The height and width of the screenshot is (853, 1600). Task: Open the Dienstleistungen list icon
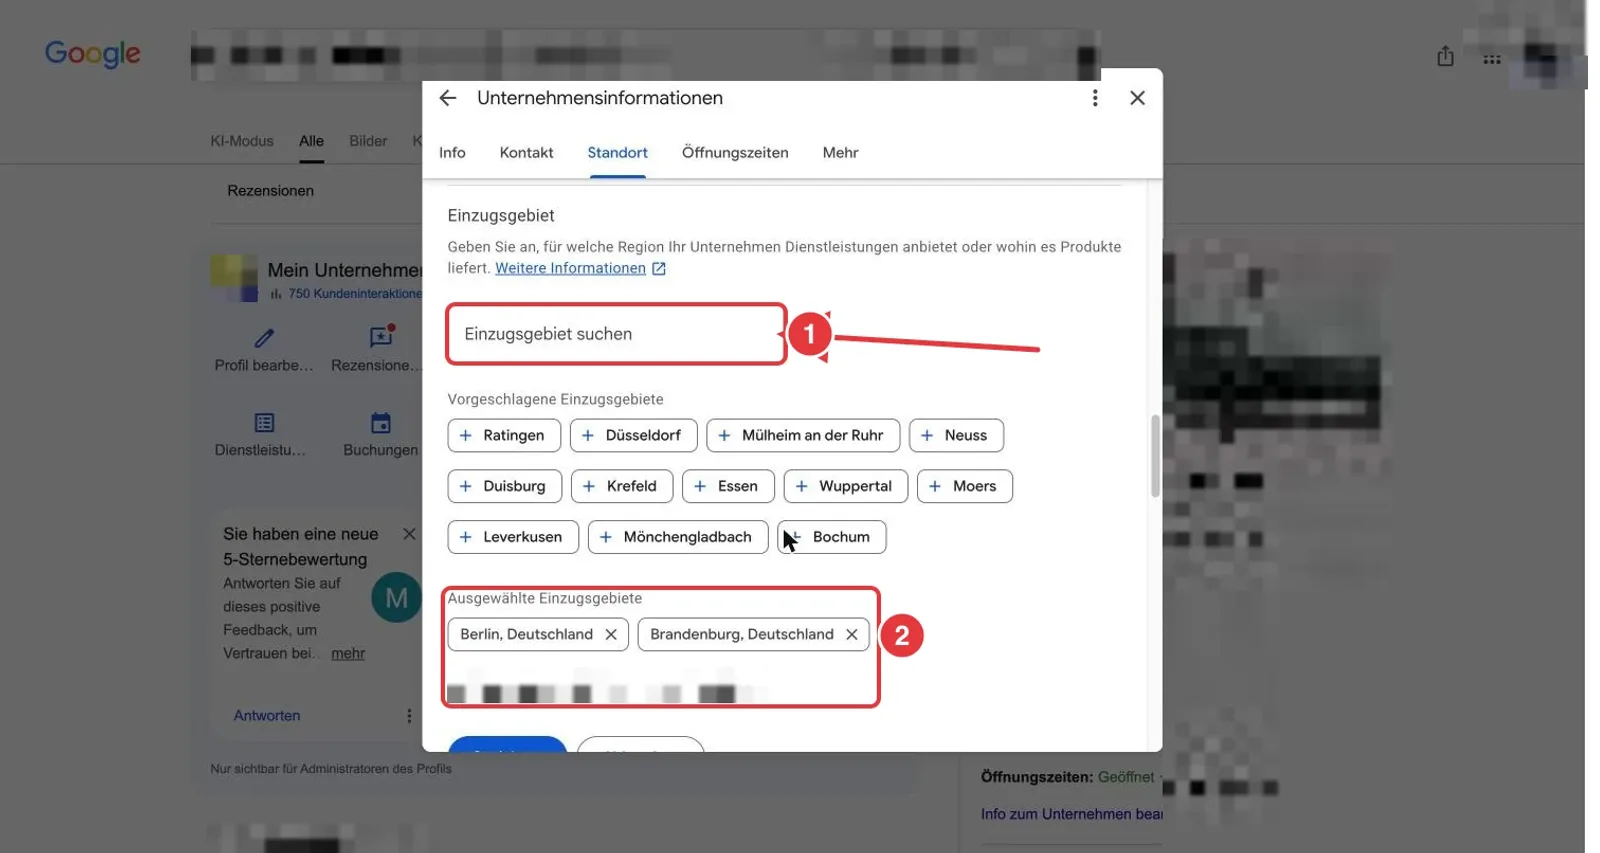tap(264, 423)
